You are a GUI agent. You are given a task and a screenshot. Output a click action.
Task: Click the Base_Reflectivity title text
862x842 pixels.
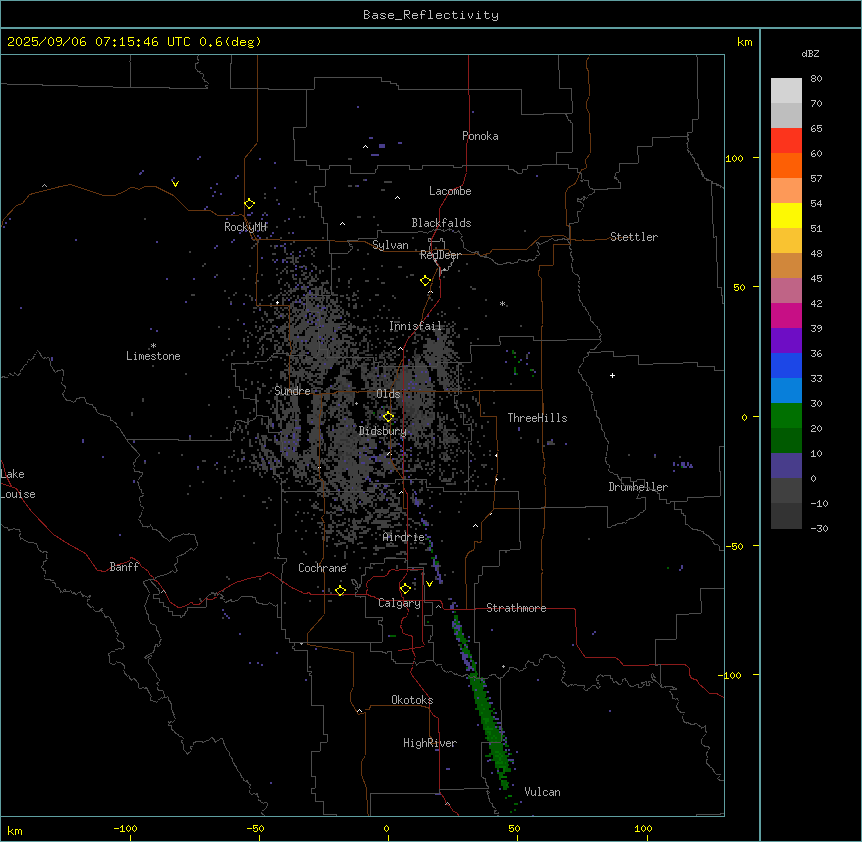tap(431, 15)
